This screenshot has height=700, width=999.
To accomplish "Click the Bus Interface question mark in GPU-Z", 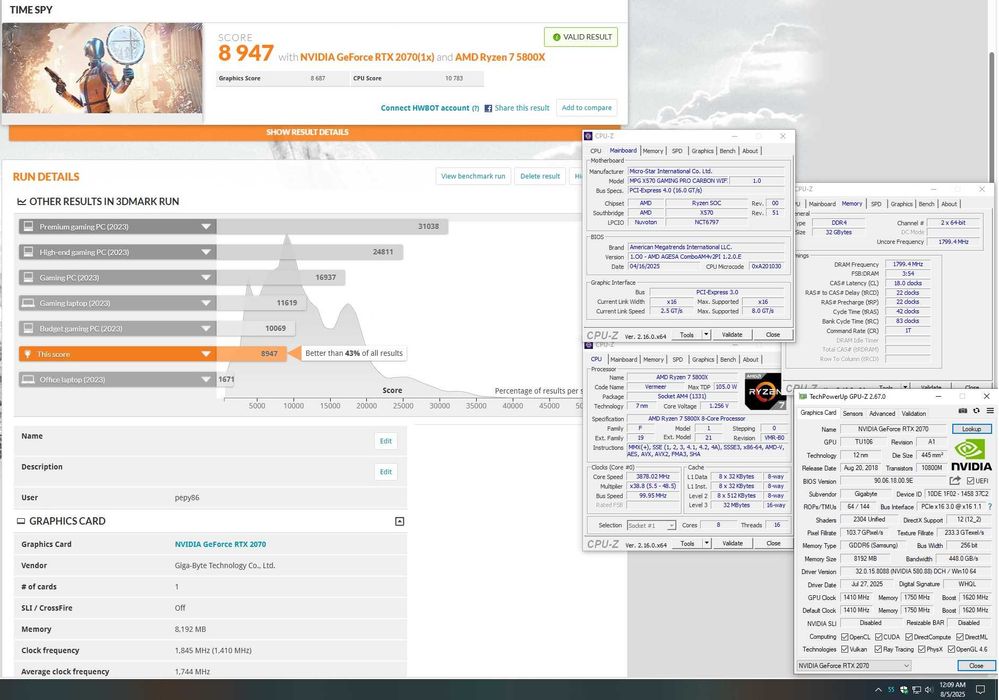I will pos(989,506).
